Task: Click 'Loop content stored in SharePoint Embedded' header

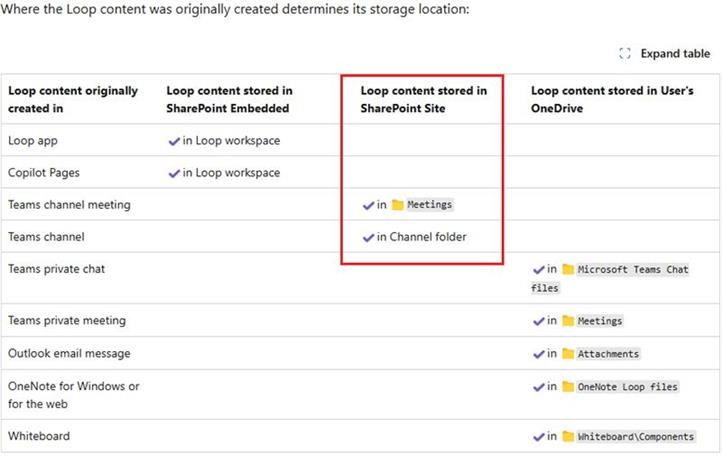Action: (x=229, y=99)
